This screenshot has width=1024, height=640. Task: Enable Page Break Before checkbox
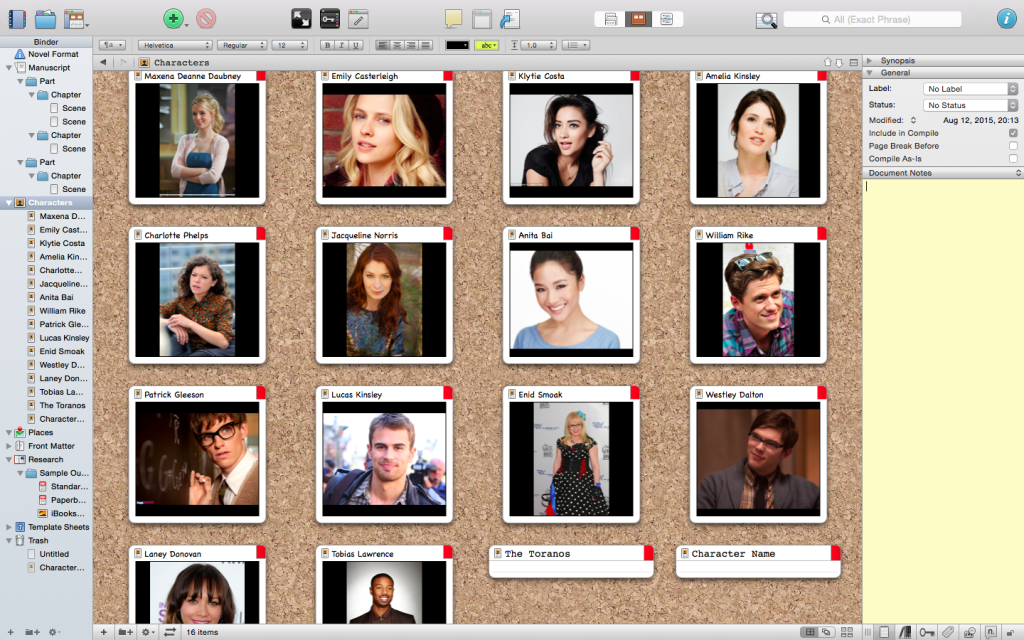pos(1013,146)
